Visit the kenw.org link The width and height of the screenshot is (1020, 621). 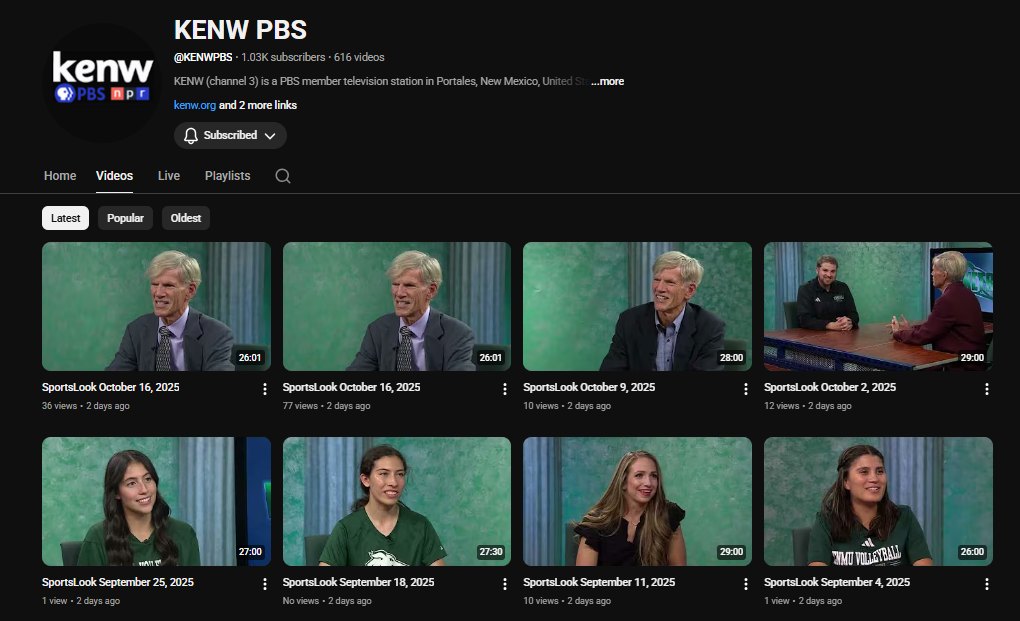point(195,105)
